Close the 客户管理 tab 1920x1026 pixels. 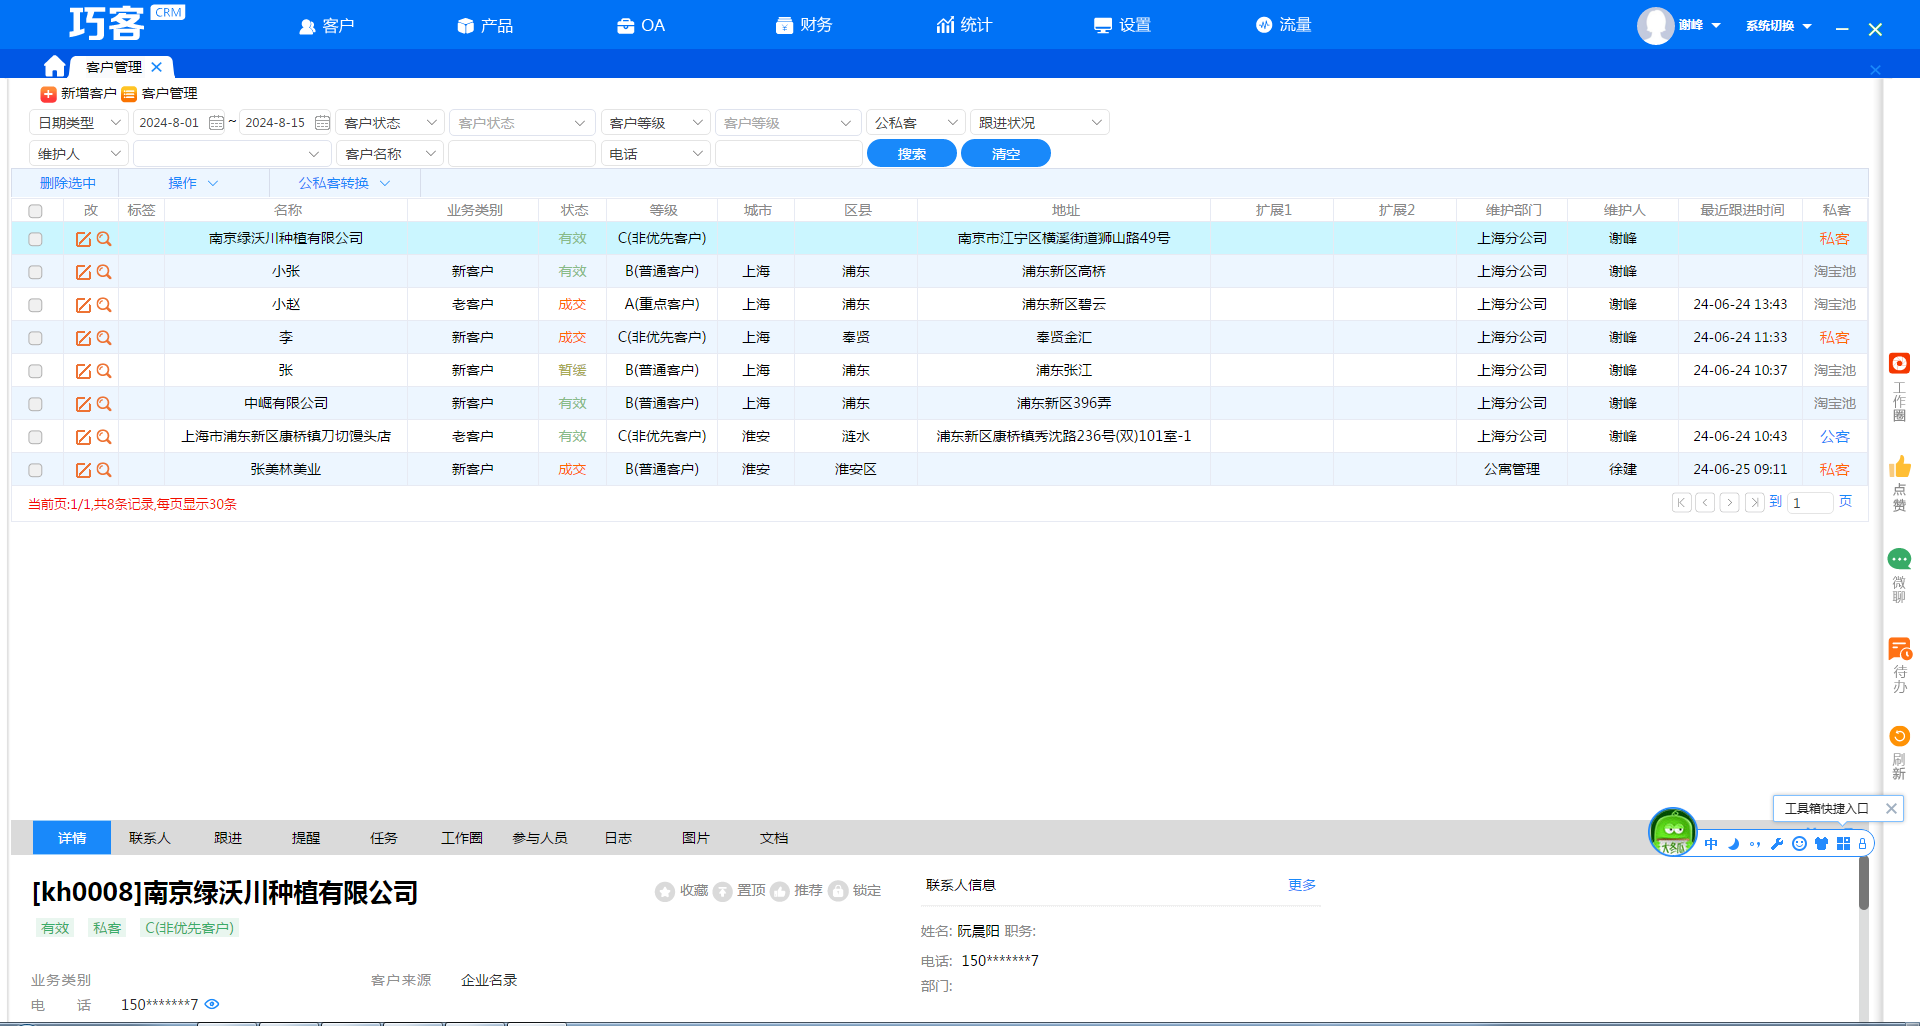coord(157,67)
